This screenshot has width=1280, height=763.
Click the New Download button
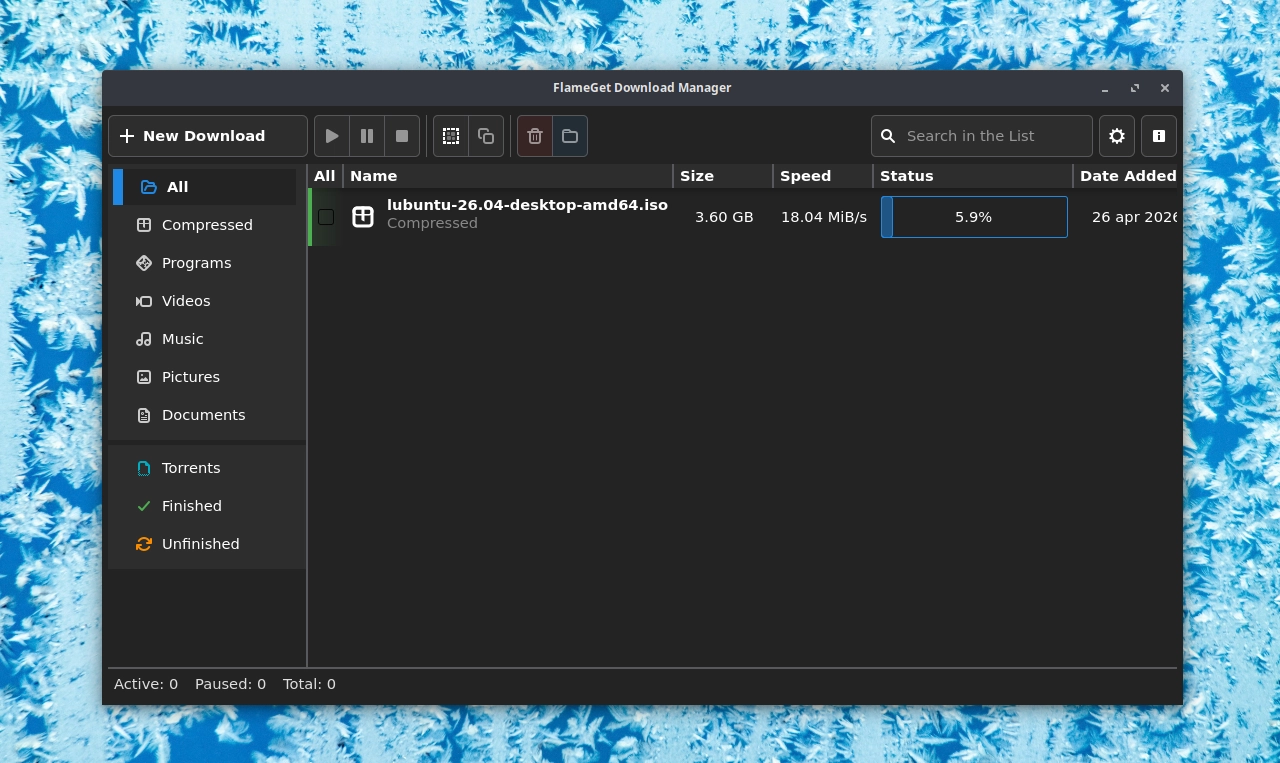(208, 136)
